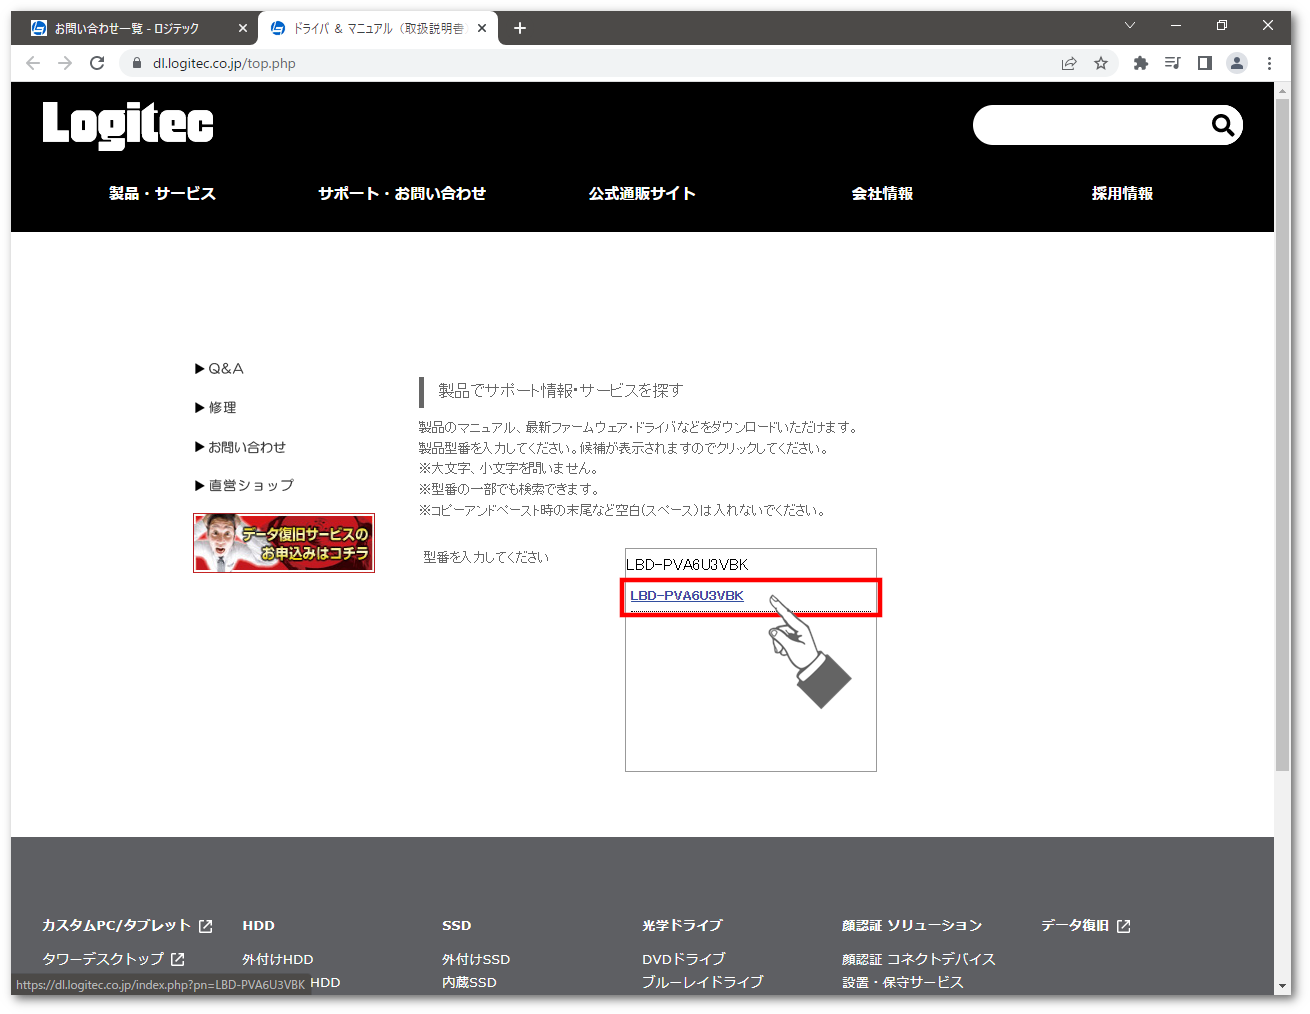The height and width of the screenshot is (1014, 1310).
Task: Select the LBD-PVA6U3VBK suggestion link
Action: (687, 595)
